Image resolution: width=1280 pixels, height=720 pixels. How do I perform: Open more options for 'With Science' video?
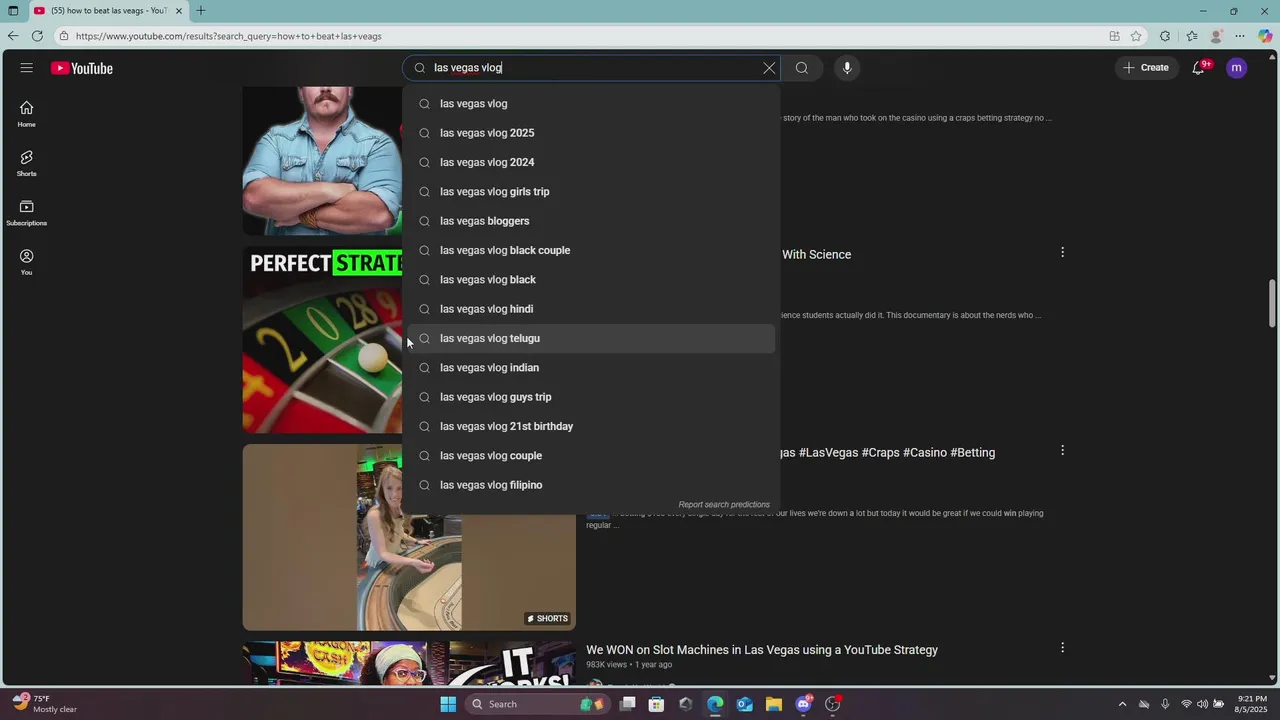pos(1062,252)
